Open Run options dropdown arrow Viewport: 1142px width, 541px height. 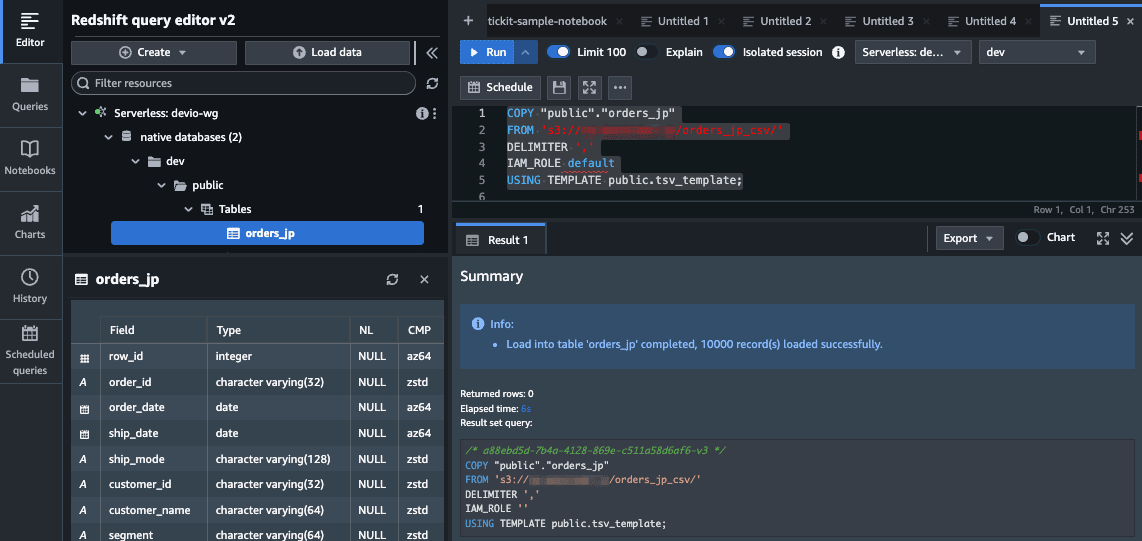pyautogui.click(x=527, y=52)
